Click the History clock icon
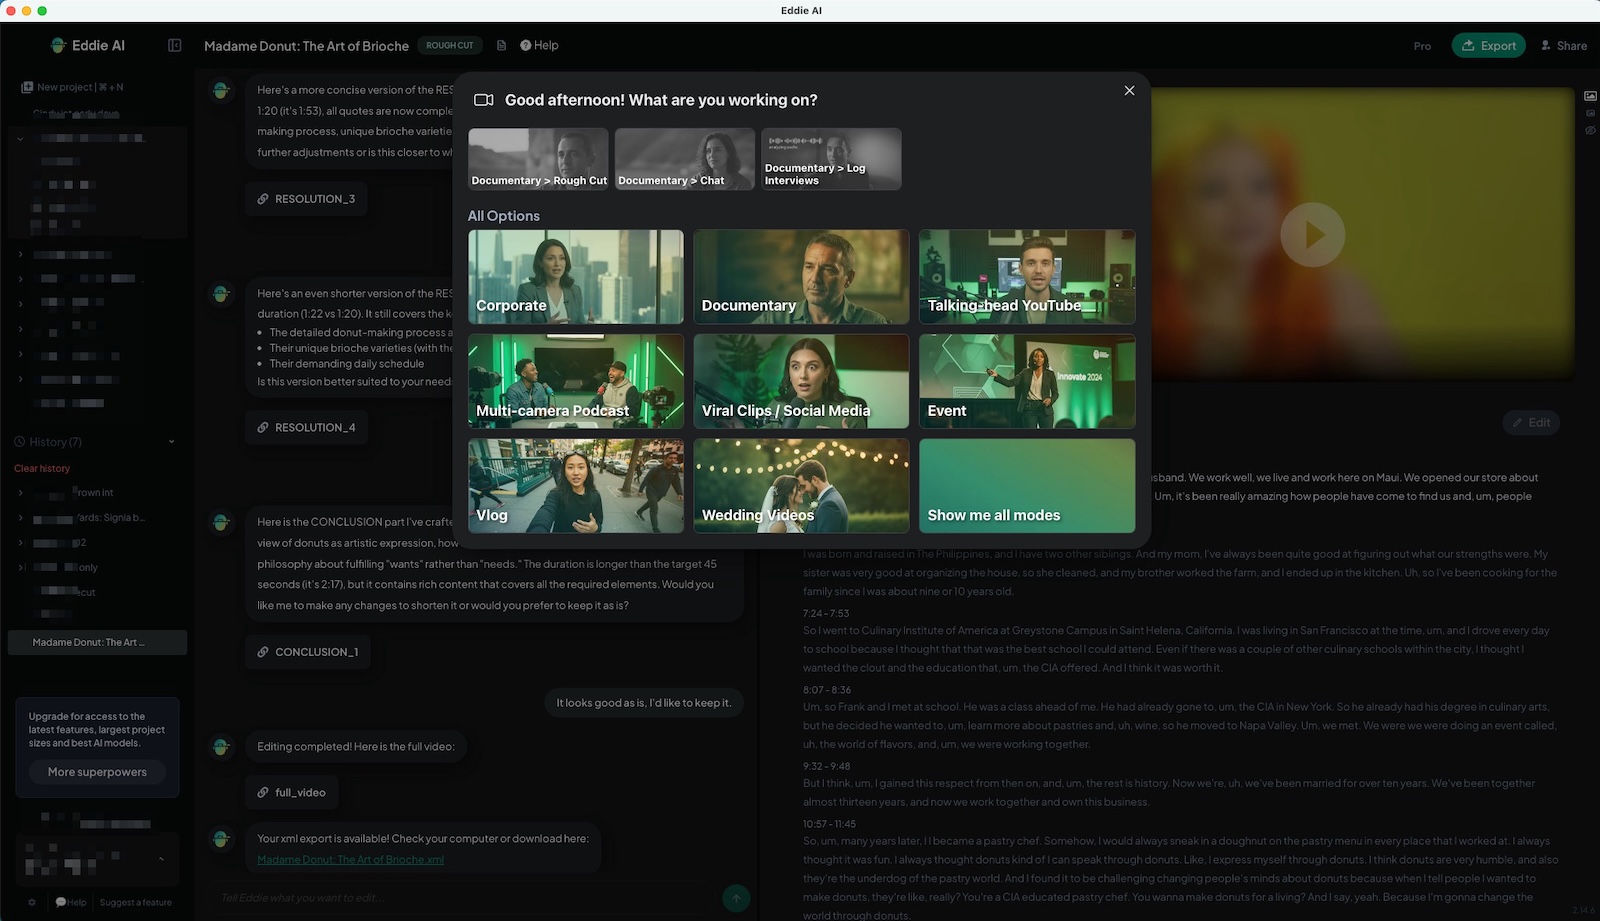 (x=19, y=442)
